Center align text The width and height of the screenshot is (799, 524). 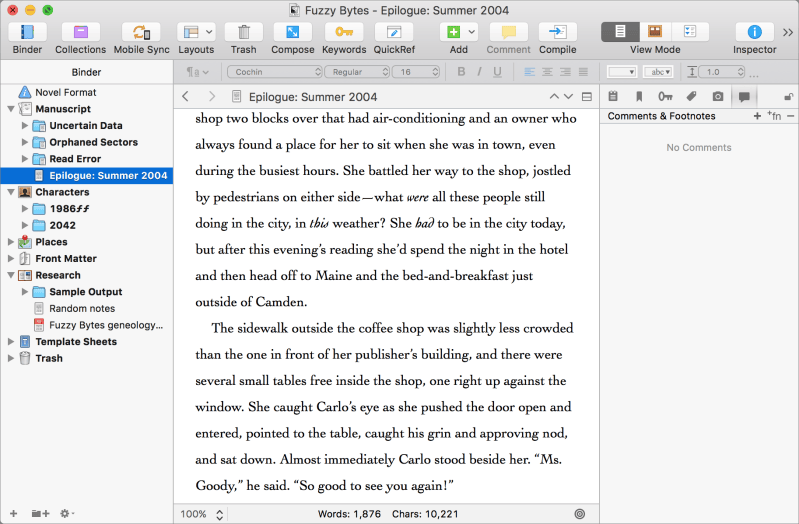pyautogui.click(x=547, y=72)
